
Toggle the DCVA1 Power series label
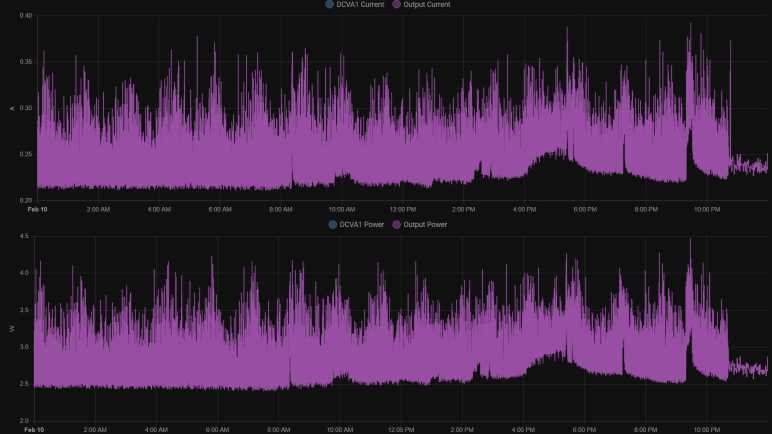pyautogui.click(x=362, y=225)
